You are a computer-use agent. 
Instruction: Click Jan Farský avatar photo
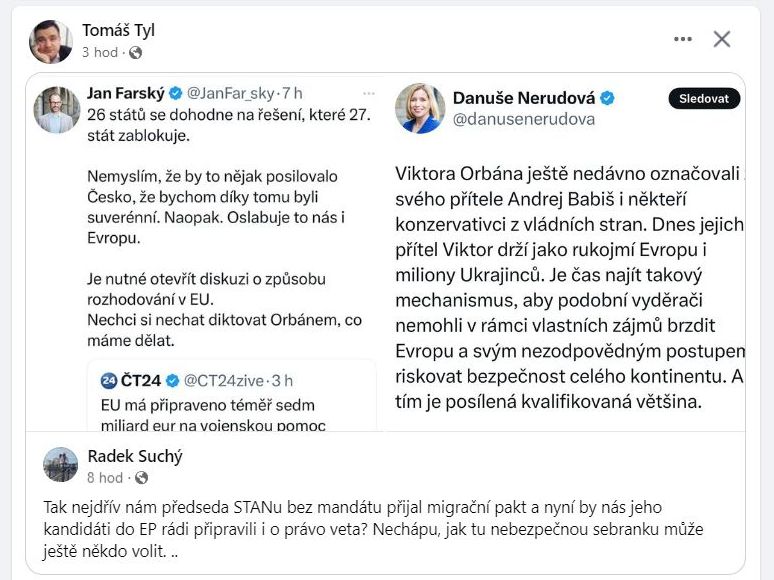pyautogui.click(x=56, y=109)
